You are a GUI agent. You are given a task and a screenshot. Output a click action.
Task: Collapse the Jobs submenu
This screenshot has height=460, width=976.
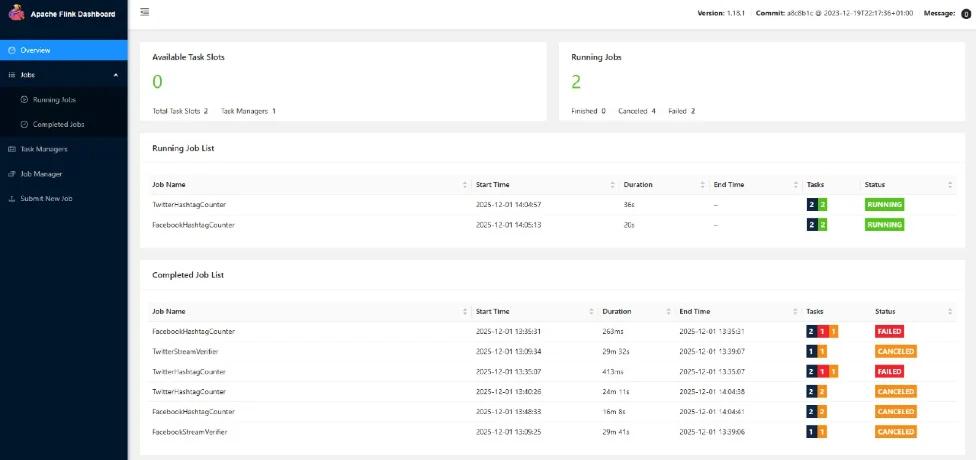click(63, 75)
